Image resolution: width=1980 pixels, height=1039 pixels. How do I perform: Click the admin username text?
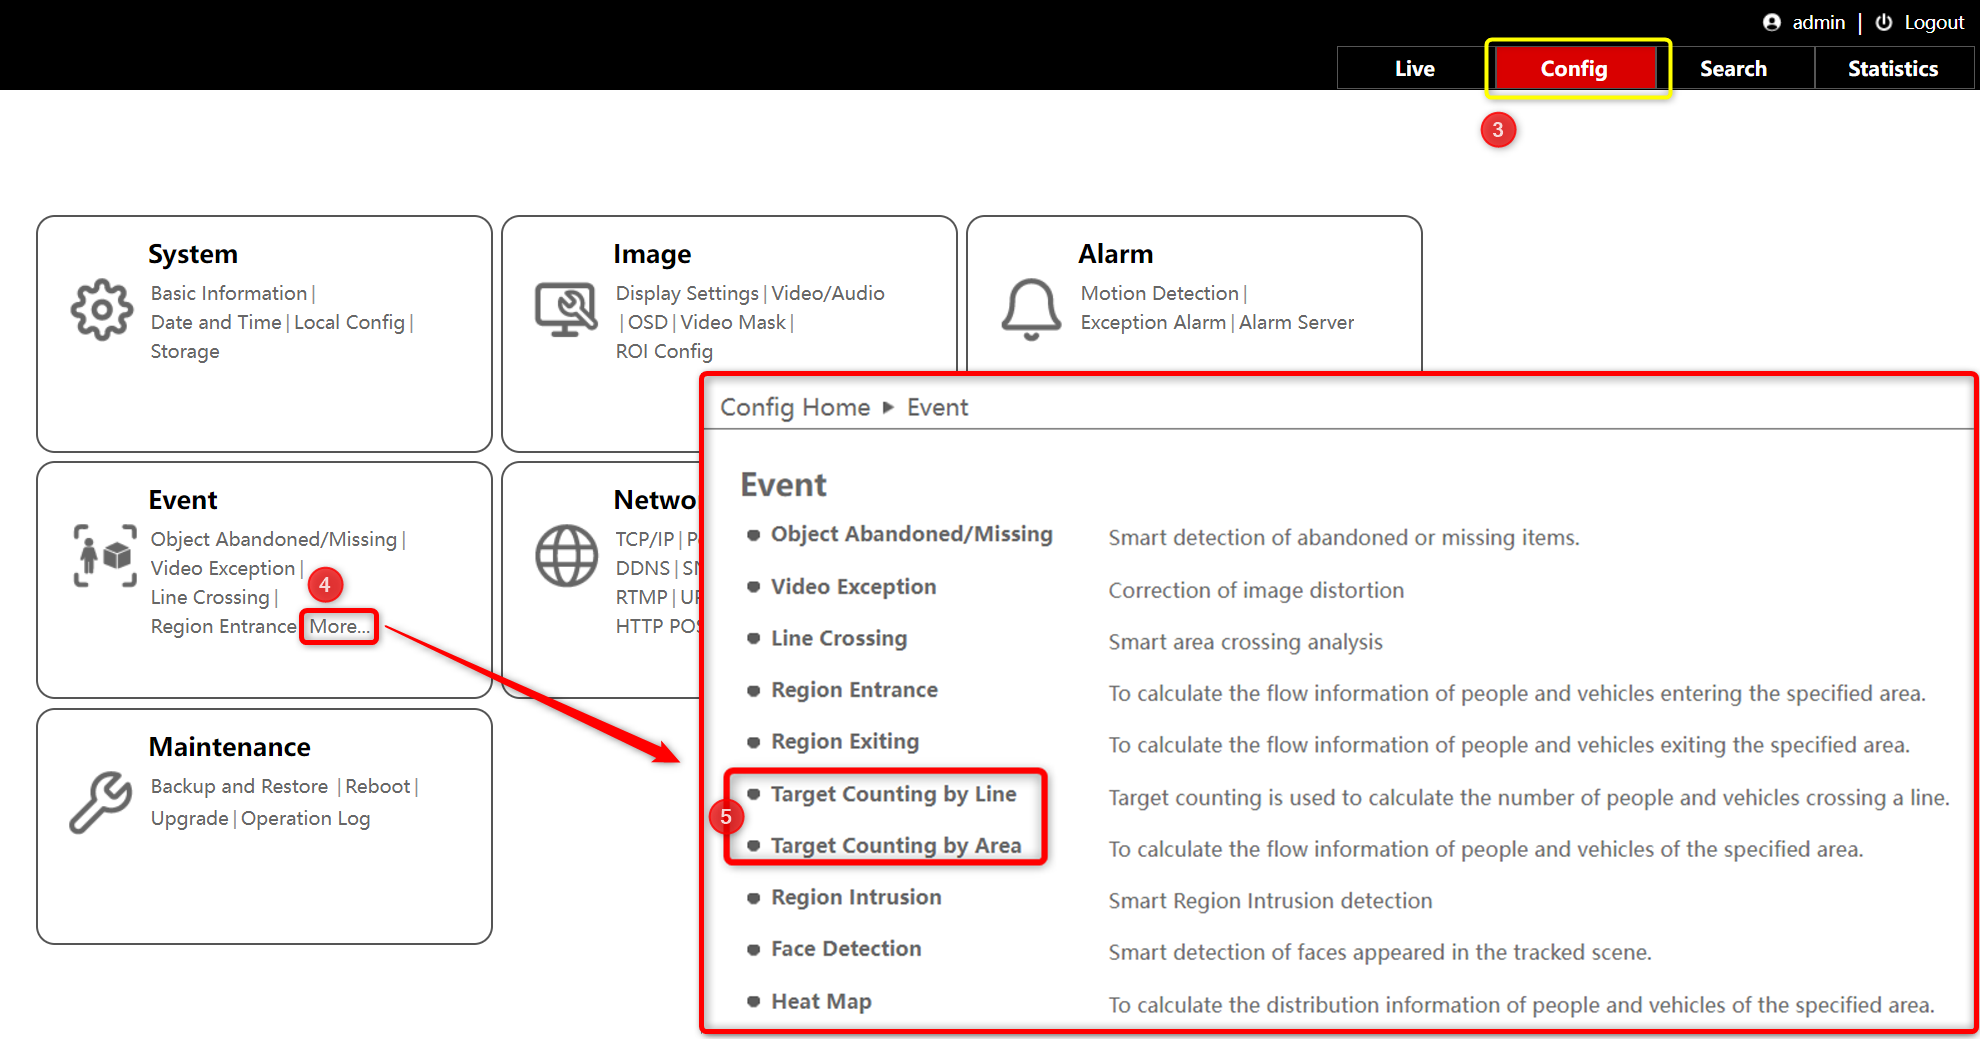[x=1818, y=22]
